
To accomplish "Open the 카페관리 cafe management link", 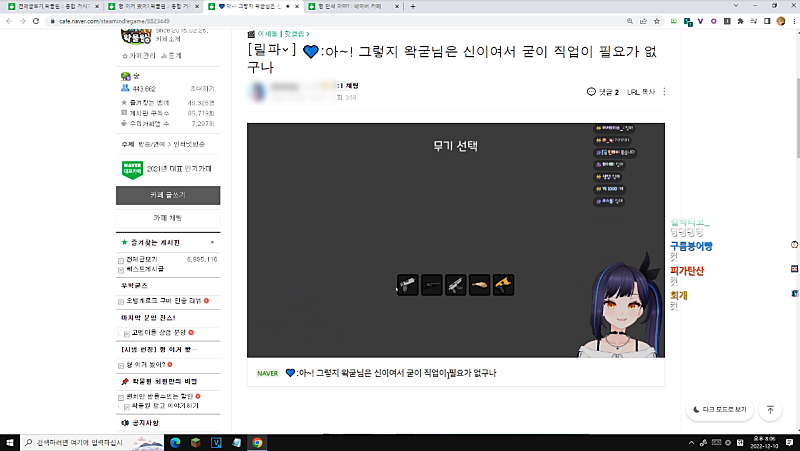I will 139,56.
